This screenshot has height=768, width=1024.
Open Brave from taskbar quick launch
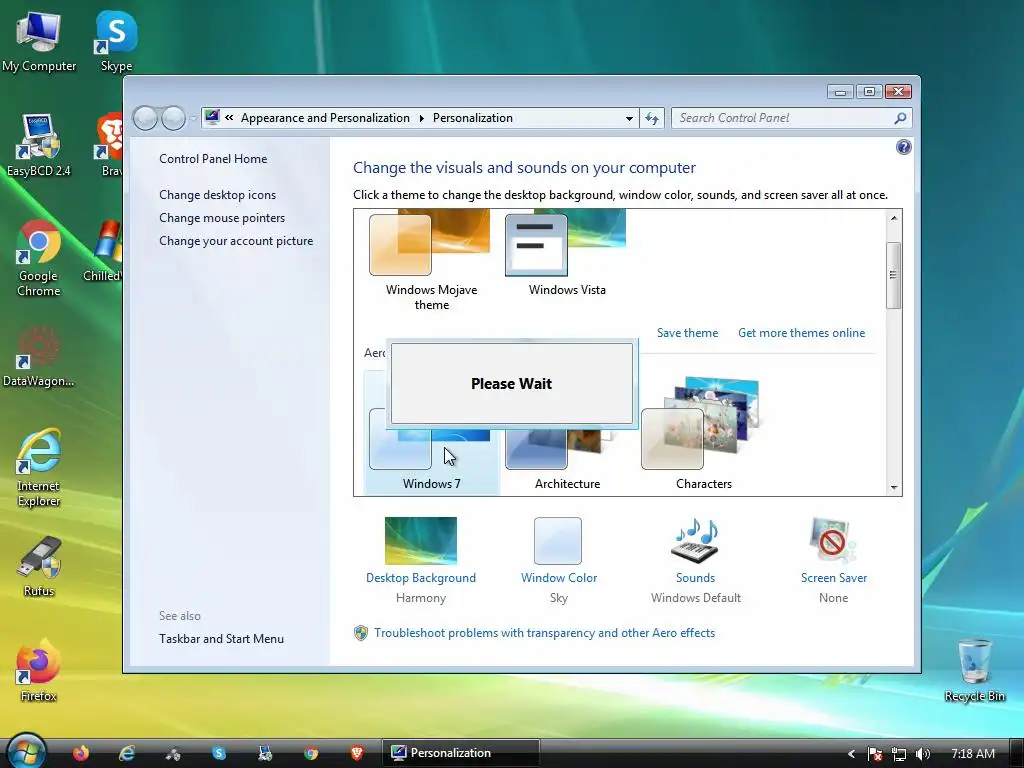357,753
